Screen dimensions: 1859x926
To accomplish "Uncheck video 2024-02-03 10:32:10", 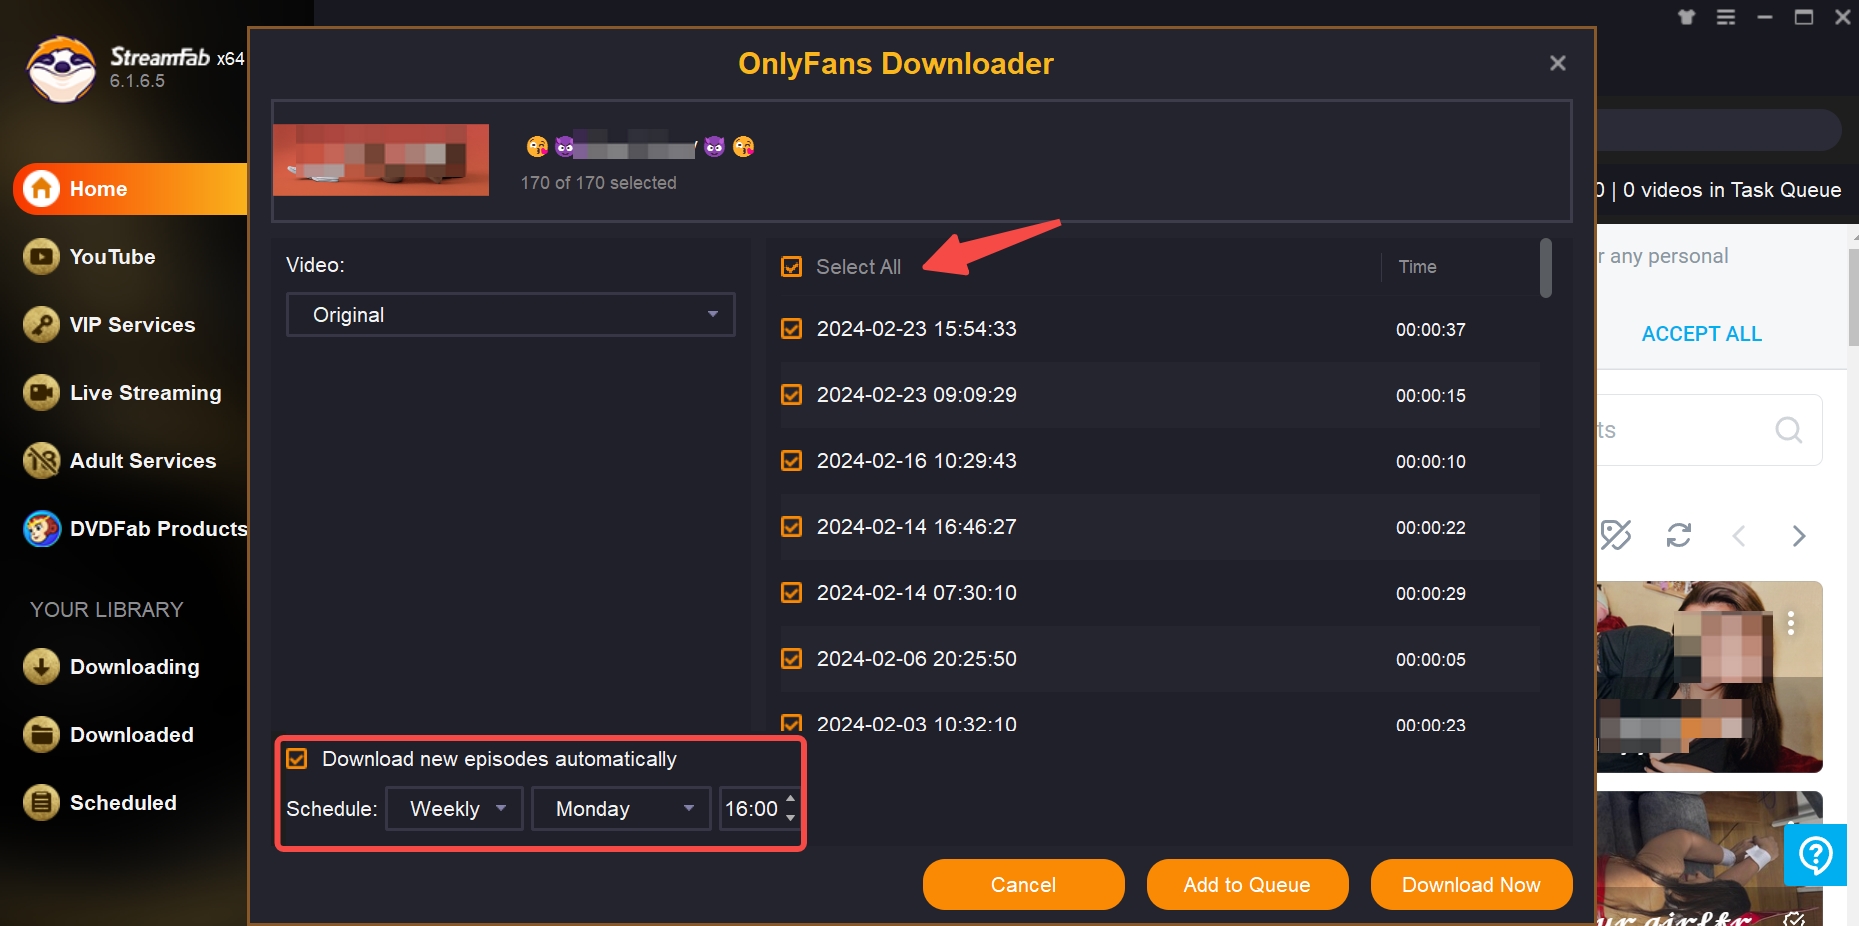I will [791, 724].
